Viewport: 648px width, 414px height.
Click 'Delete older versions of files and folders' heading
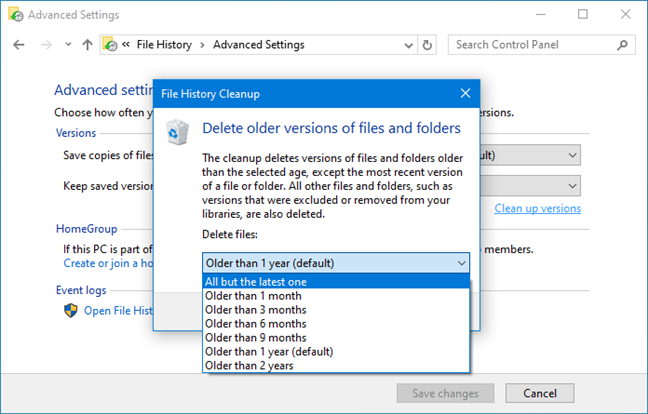point(331,128)
